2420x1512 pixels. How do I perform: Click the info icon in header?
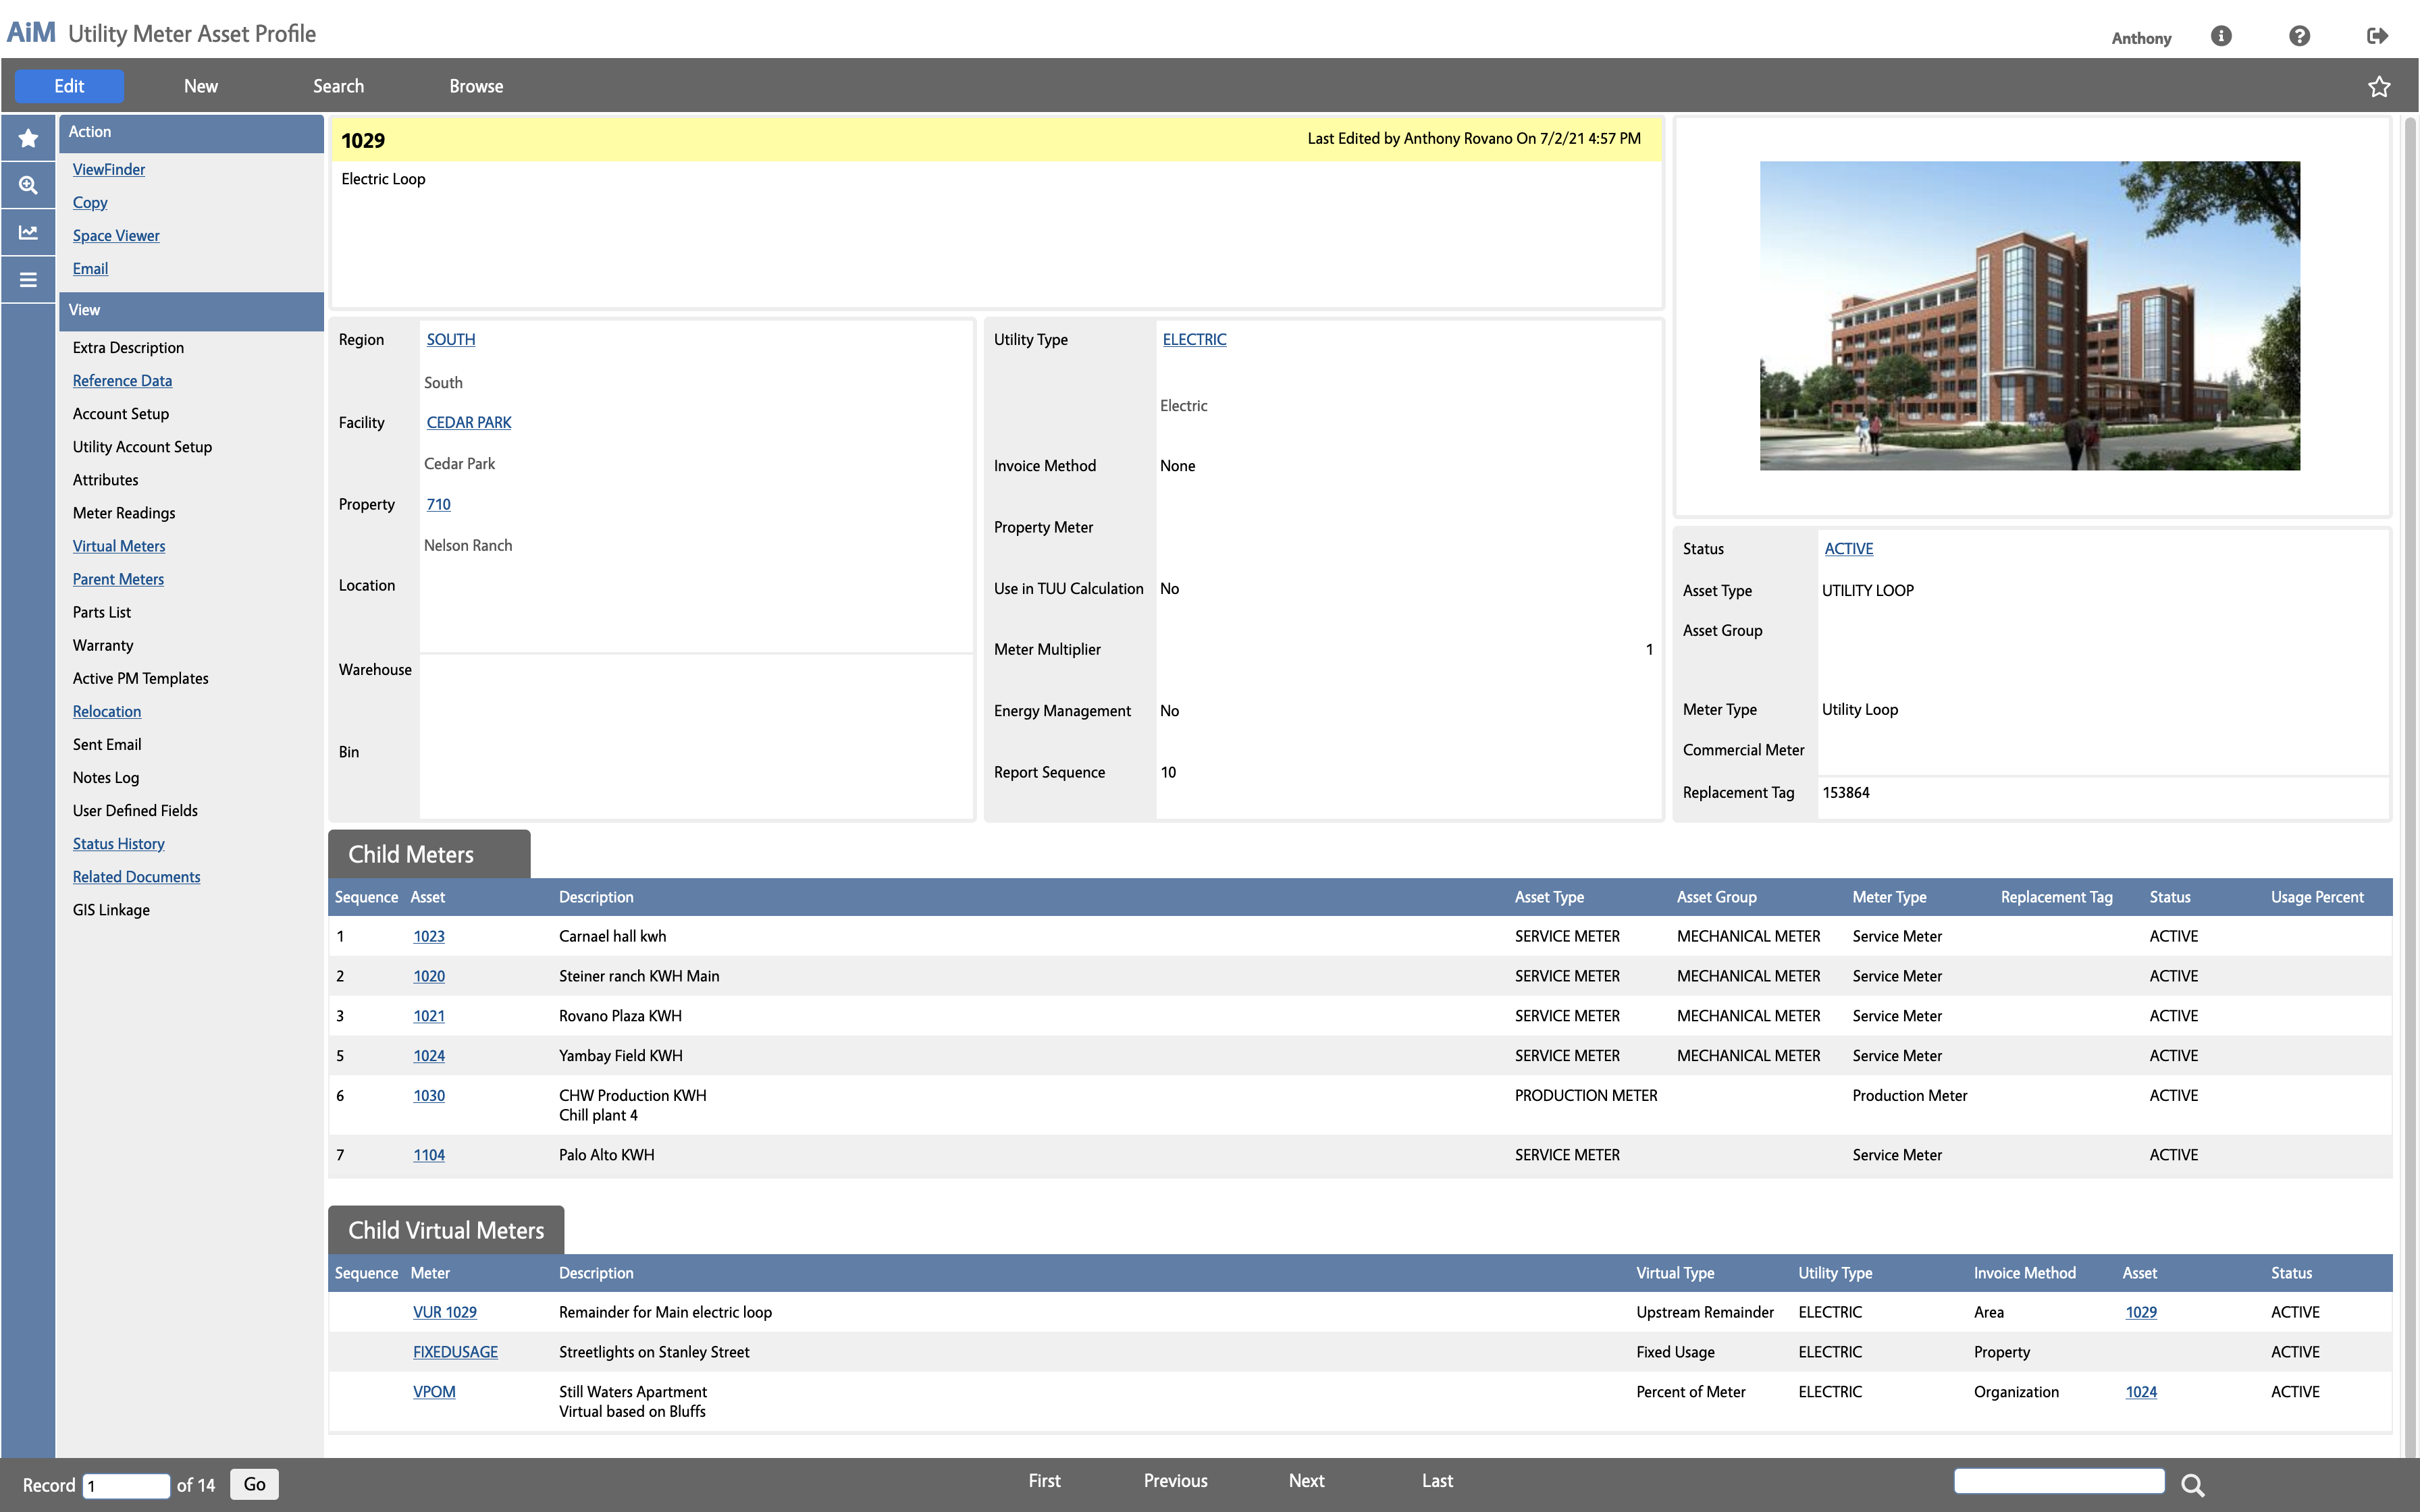[x=2221, y=36]
